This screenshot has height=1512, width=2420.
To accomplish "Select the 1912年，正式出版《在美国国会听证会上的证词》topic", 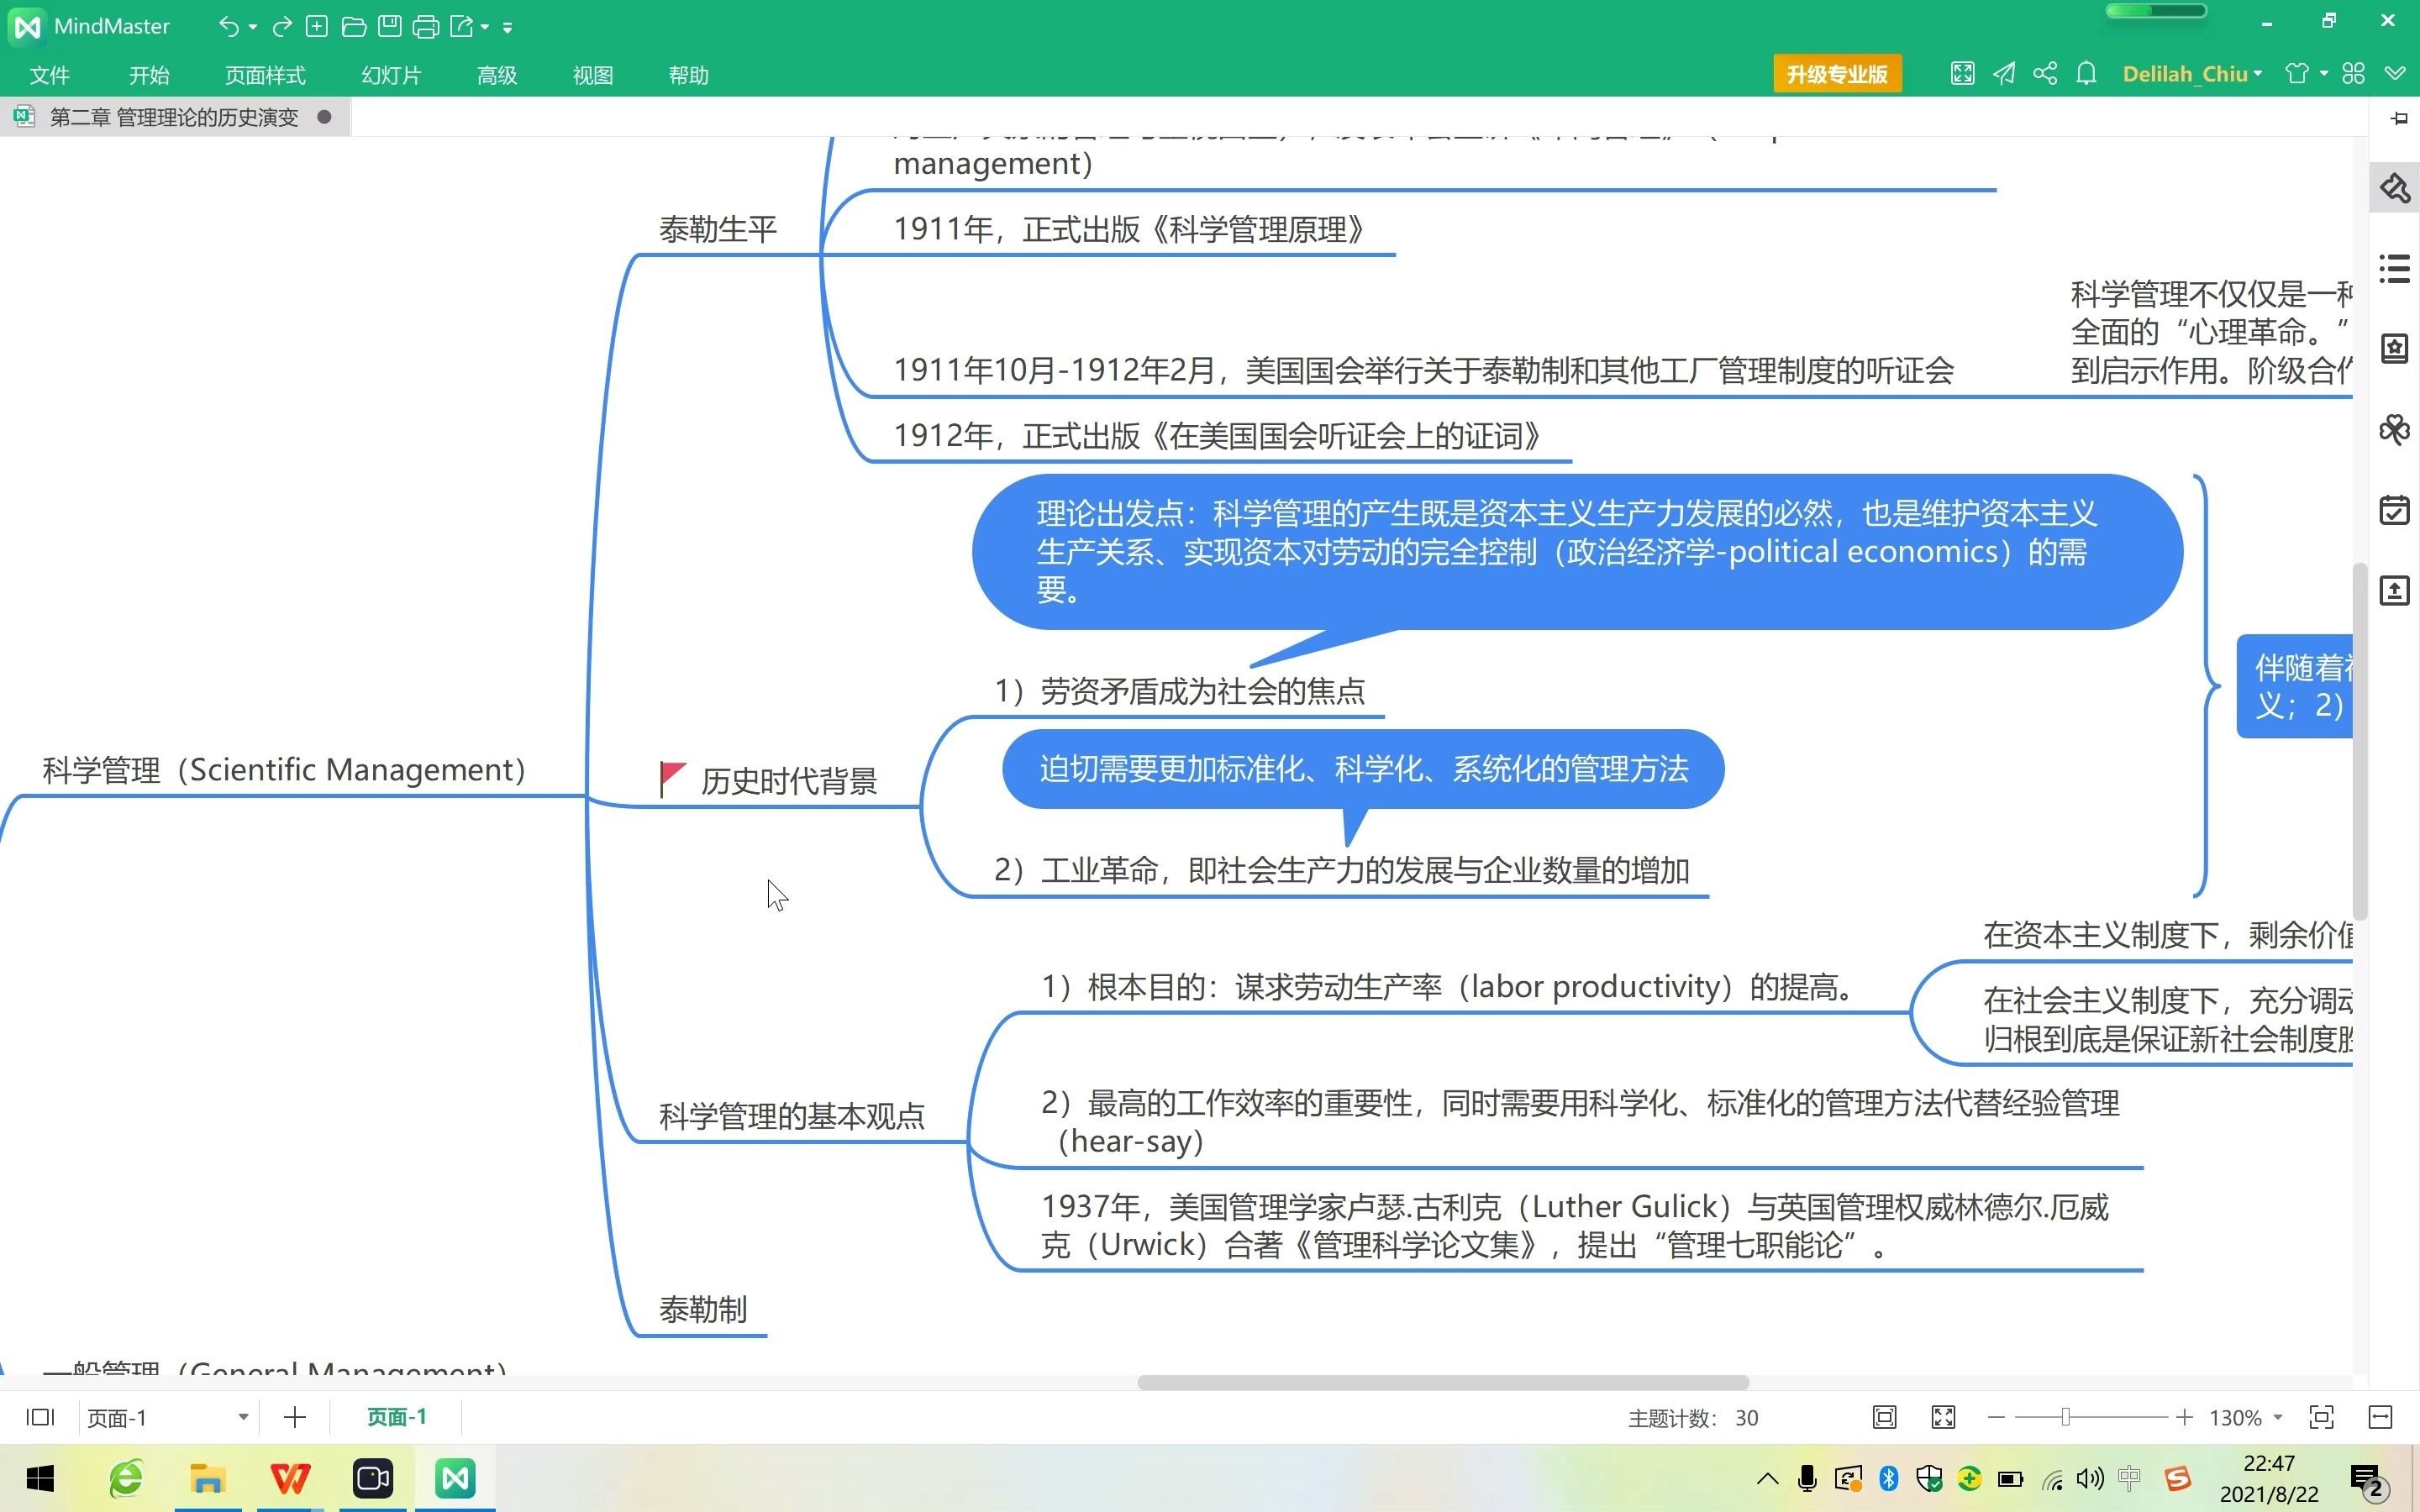I will coord(1218,436).
